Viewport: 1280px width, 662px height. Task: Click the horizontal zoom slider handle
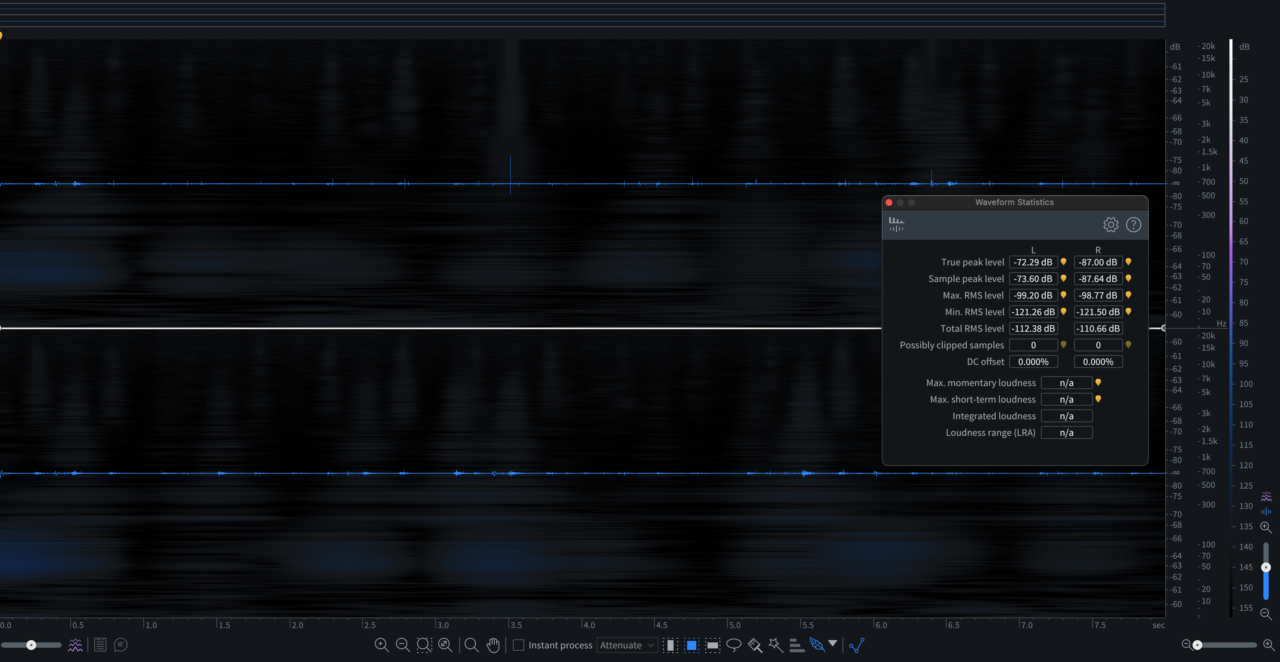(x=1197, y=645)
